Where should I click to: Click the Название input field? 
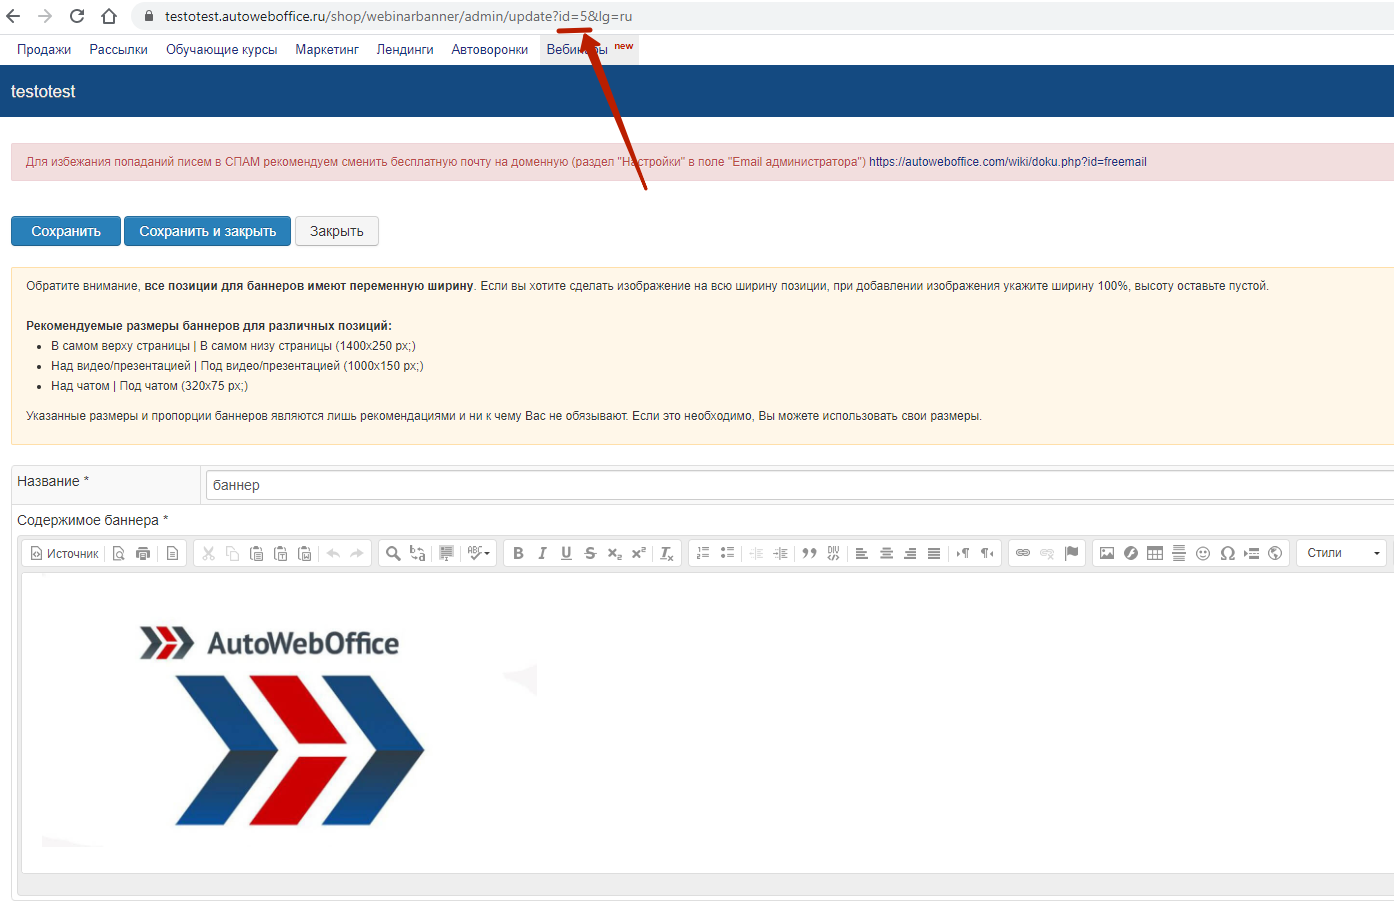point(800,485)
